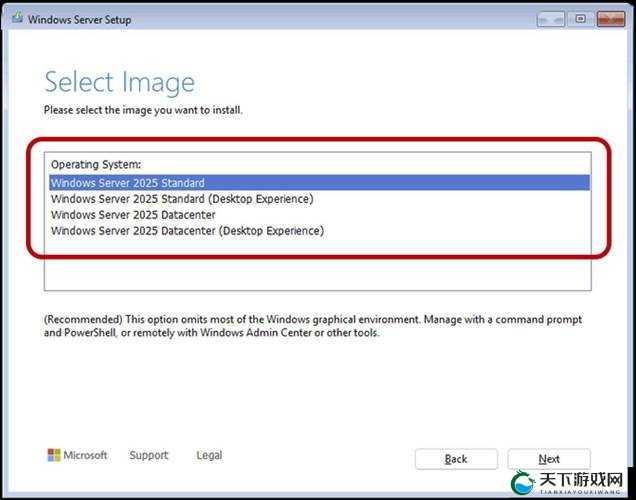Screen dimensions: 636x500
Task: Click the Windows Server Setup title icon
Action: point(17,17)
